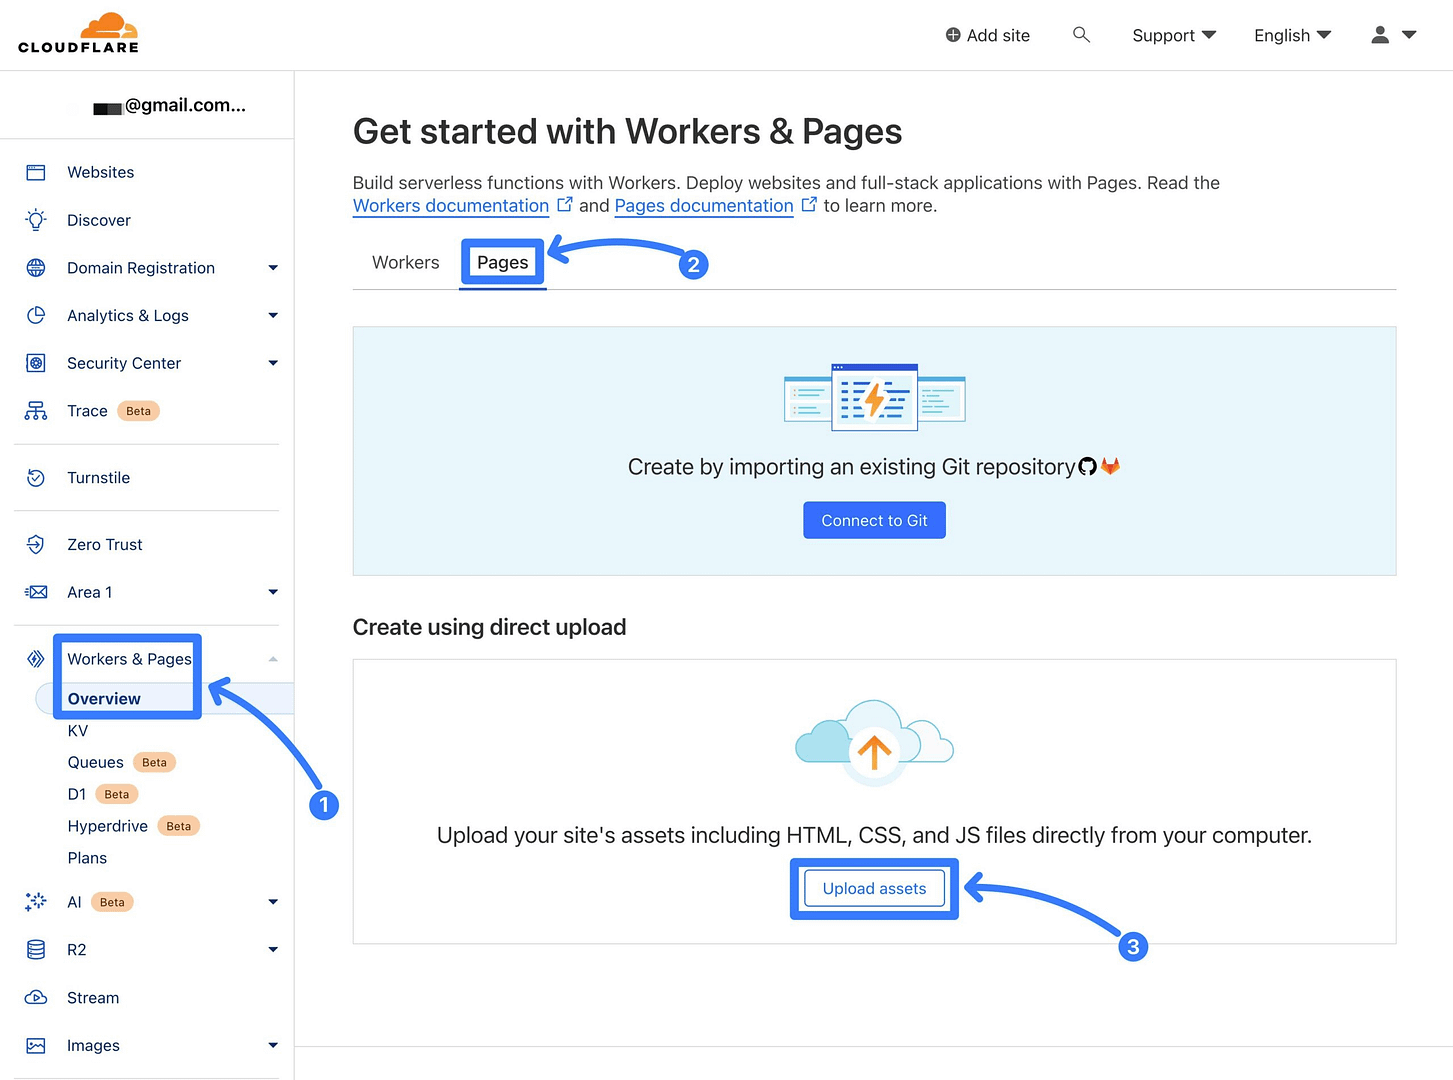
Task: Click the Workers & Pages sidebar label
Action: coord(129,659)
